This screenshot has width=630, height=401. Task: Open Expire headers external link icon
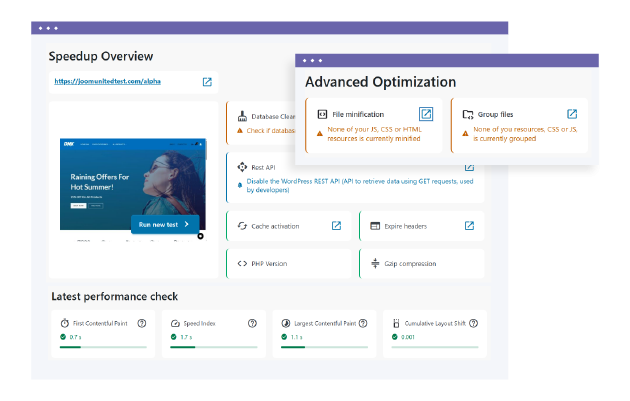469,226
